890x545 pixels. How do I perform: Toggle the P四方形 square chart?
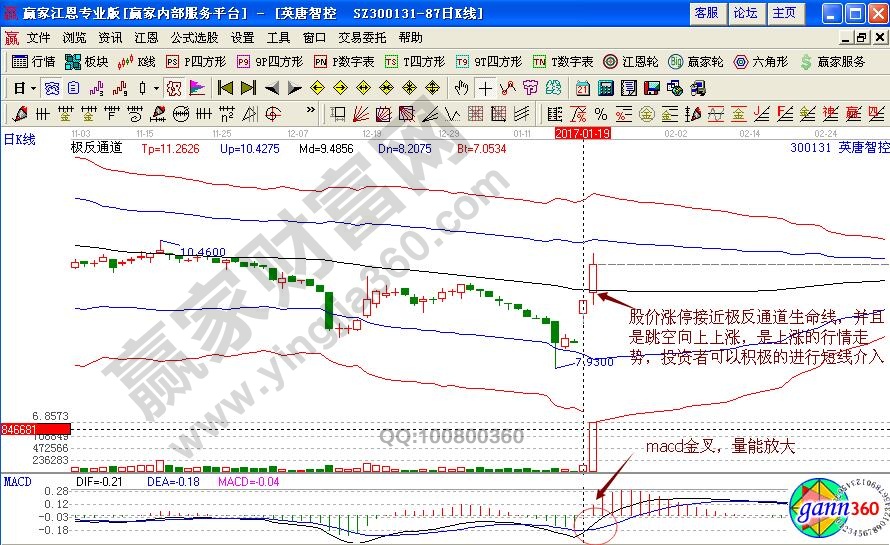[187, 62]
